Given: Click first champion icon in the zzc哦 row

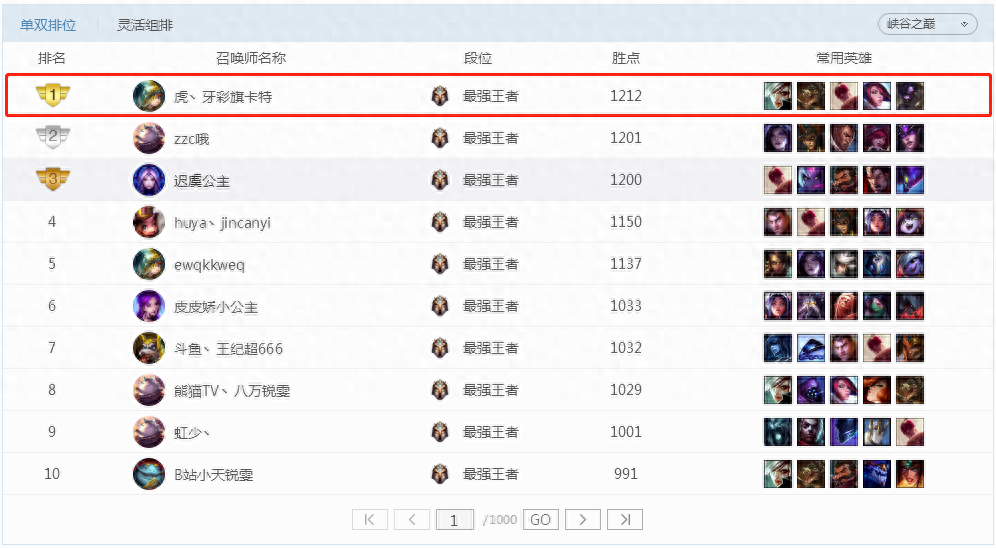Looking at the screenshot, I should coord(777,138).
